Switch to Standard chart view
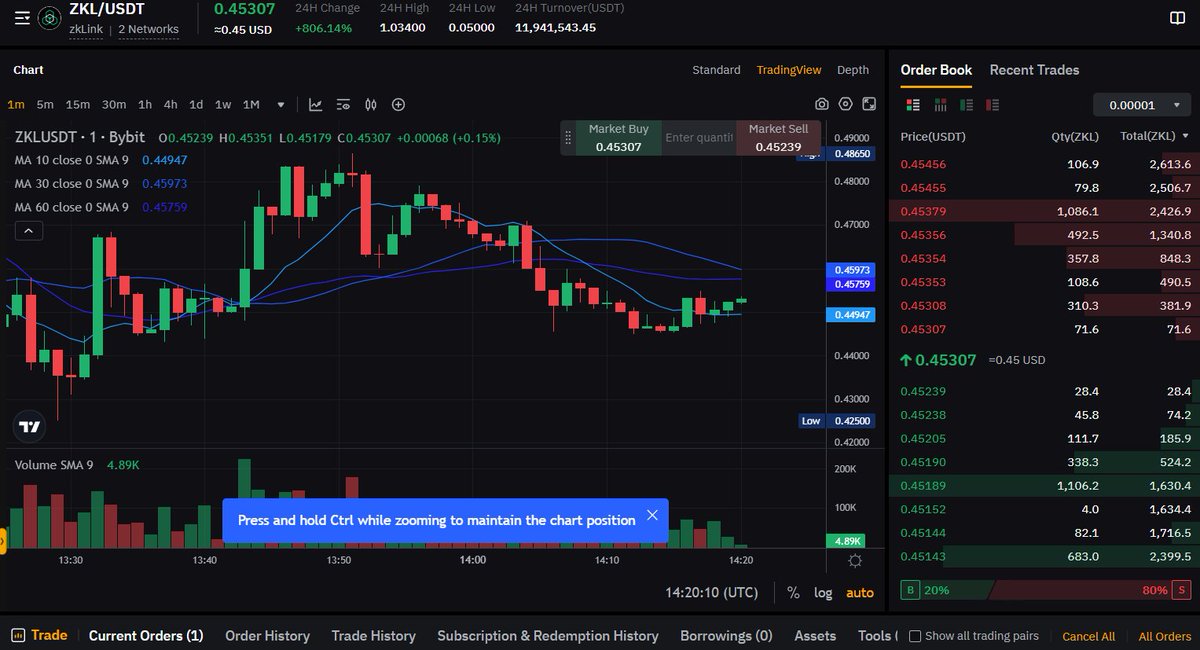 (716, 70)
